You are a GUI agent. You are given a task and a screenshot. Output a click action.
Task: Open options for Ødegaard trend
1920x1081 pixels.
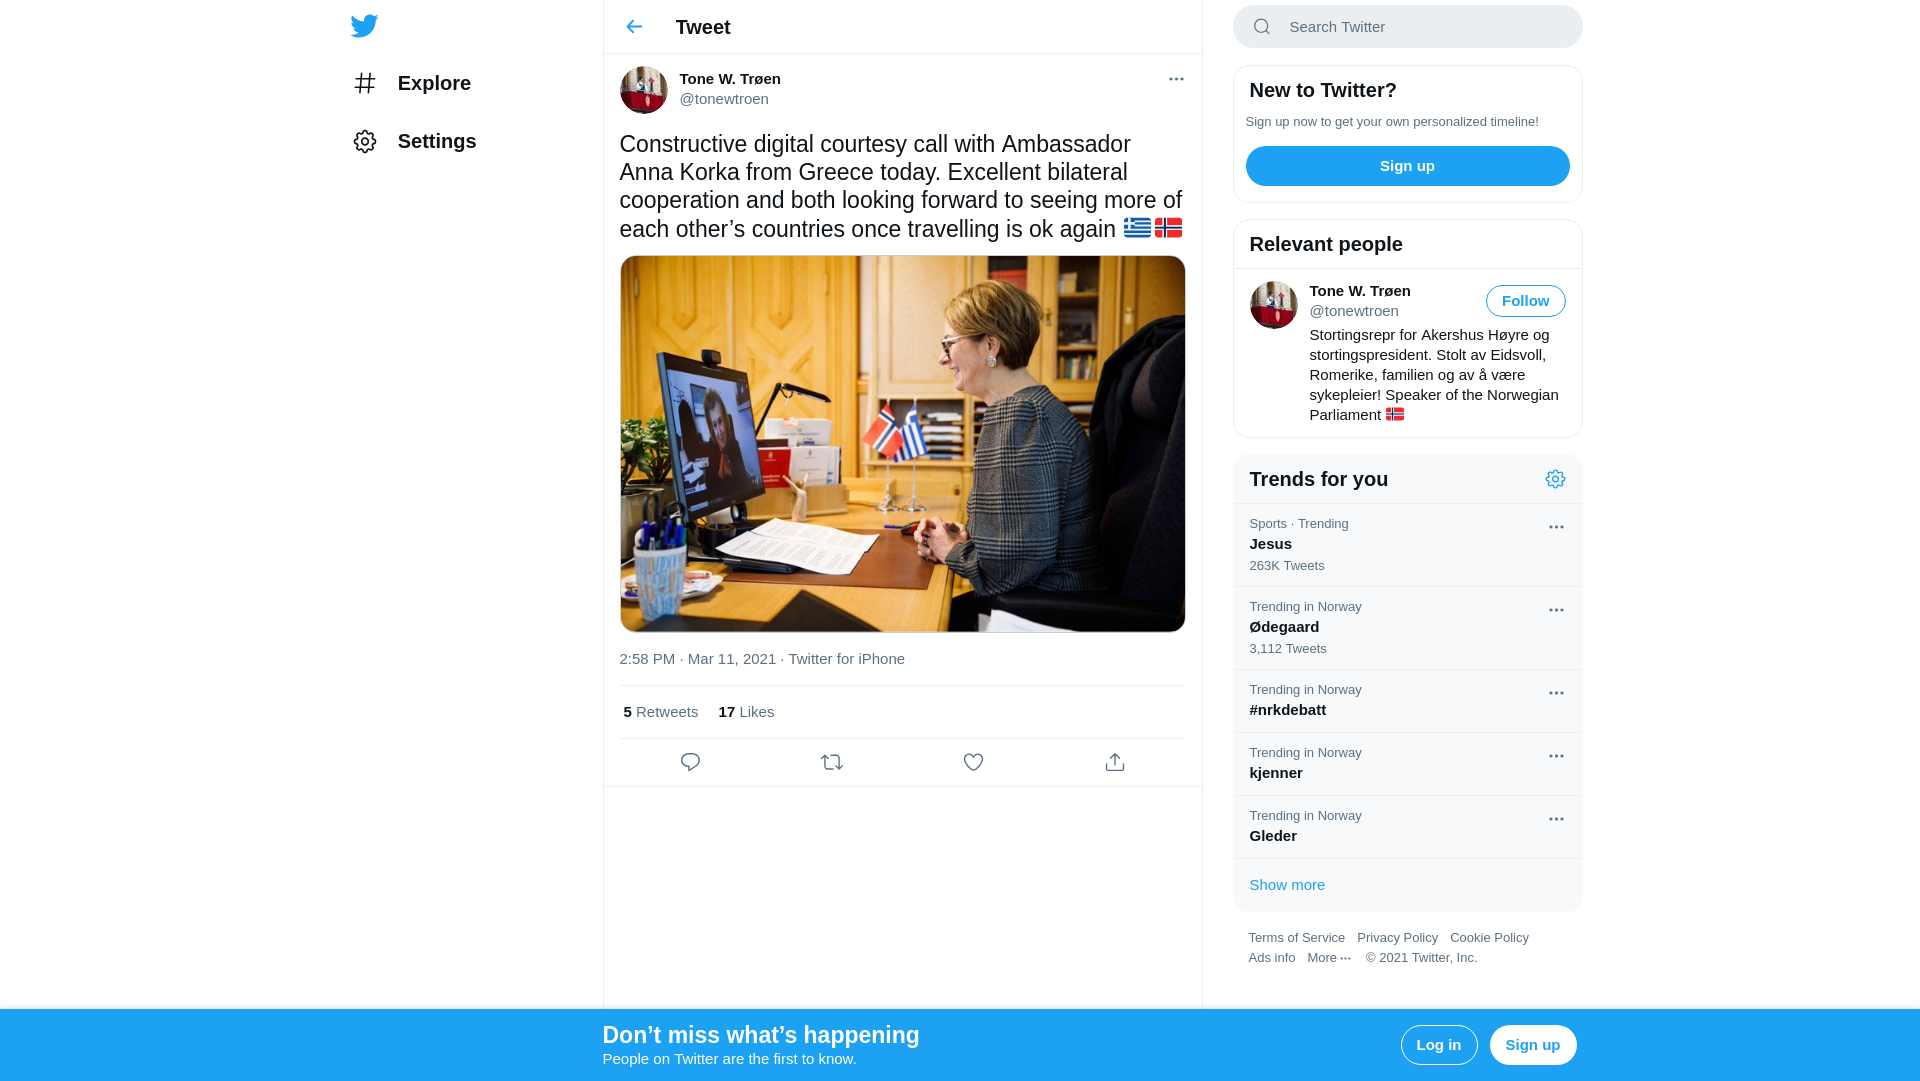click(1556, 610)
